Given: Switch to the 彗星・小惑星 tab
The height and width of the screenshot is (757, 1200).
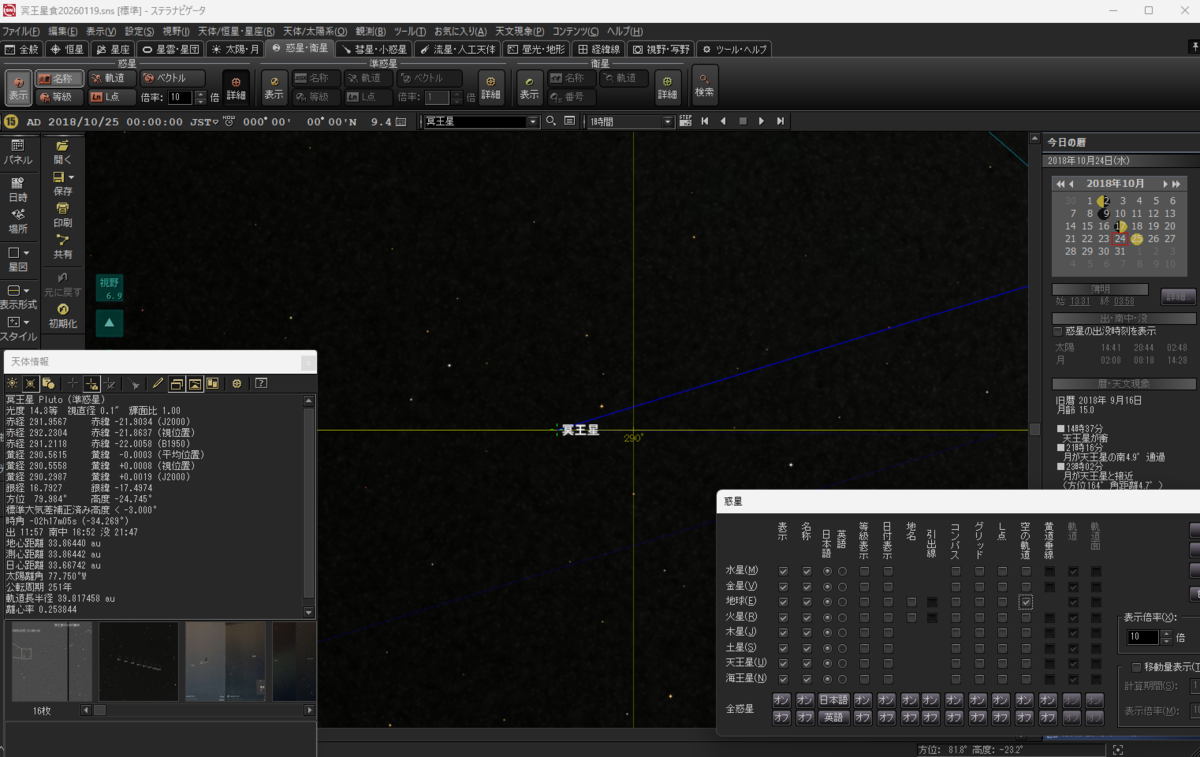Looking at the screenshot, I should (x=374, y=49).
